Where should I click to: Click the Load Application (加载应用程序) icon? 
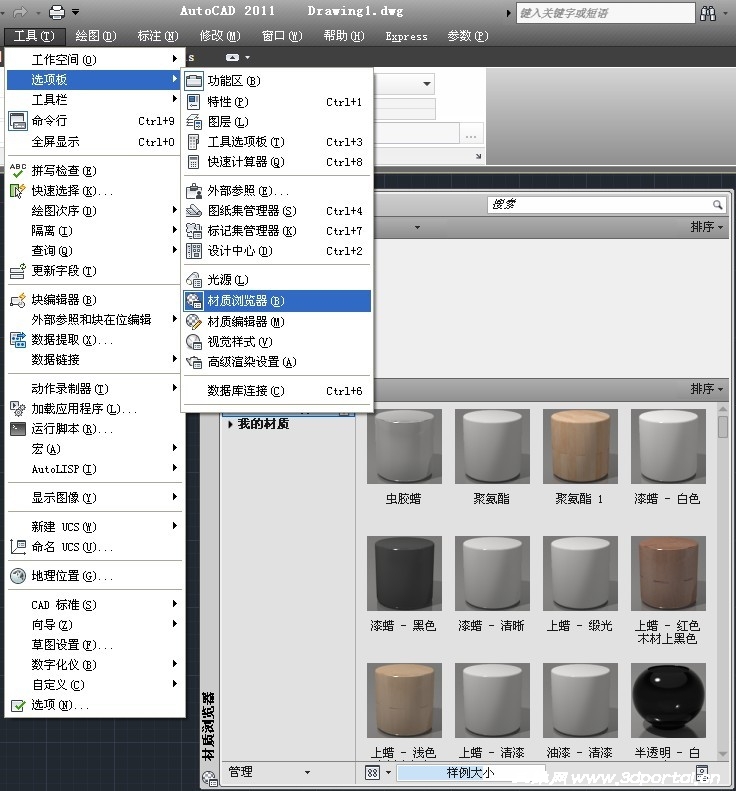[x=18, y=409]
